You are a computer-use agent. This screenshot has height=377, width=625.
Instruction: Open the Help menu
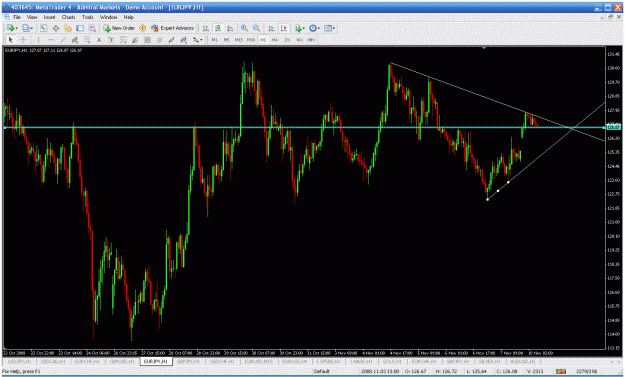[128, 17]
